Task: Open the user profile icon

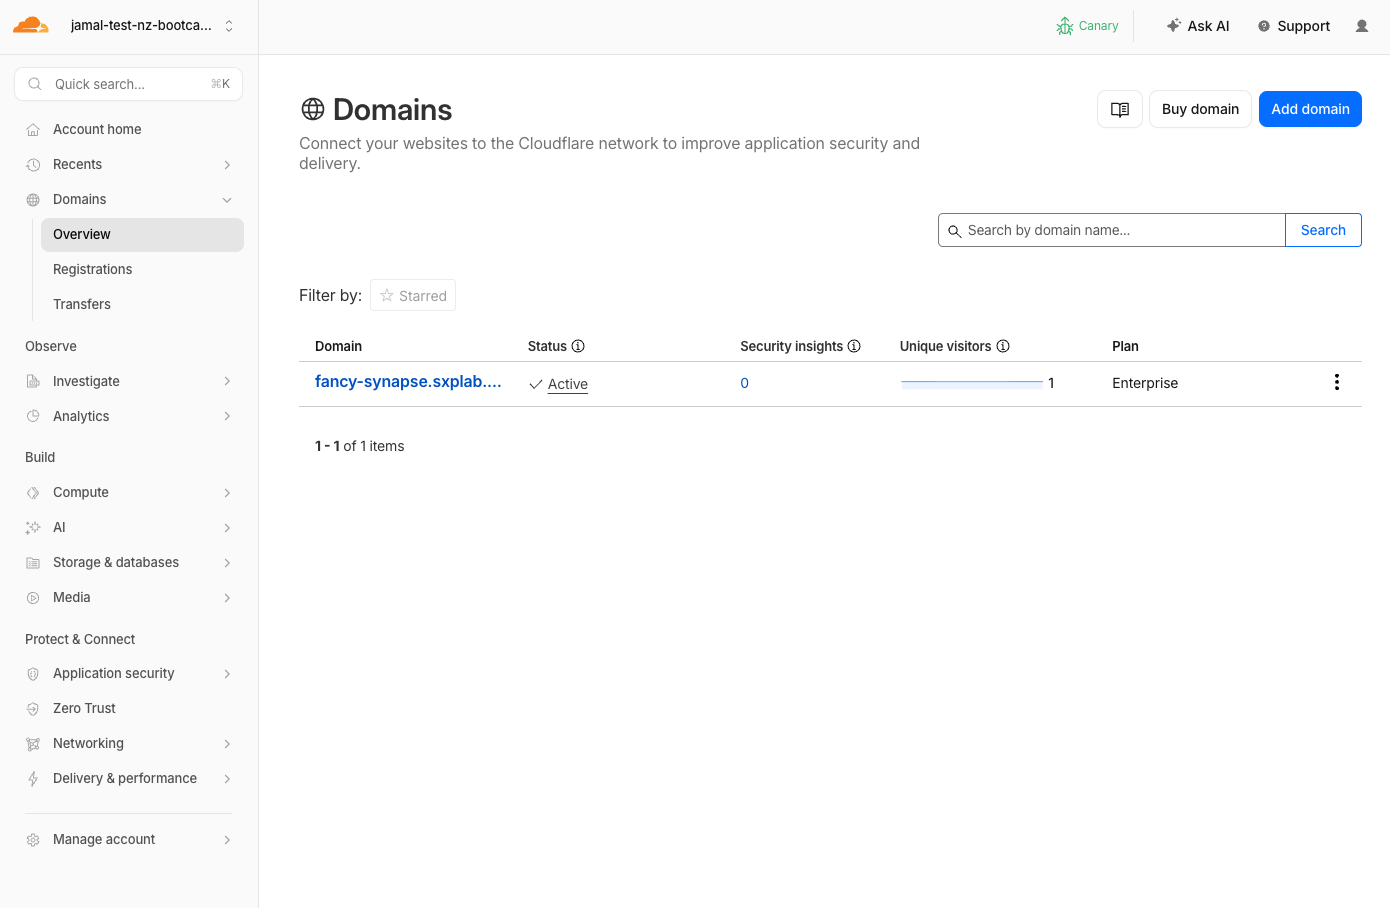Action: tap(1362, 26)
